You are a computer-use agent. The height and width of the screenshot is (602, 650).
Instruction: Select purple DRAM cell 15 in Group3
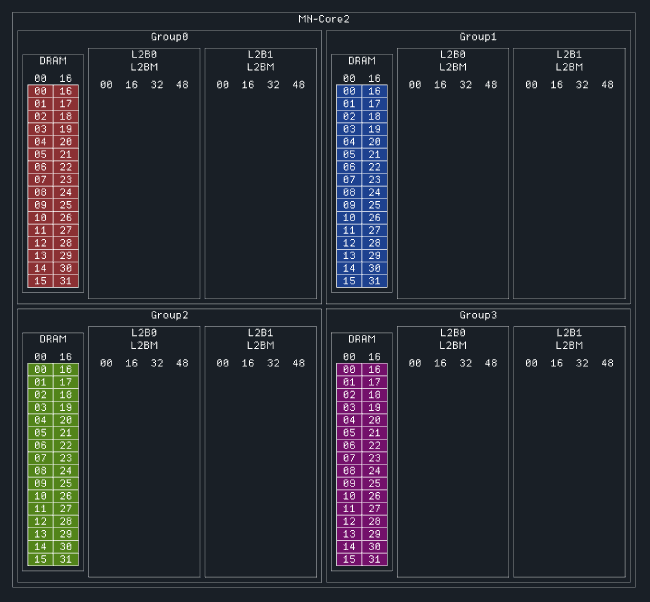pos(349,559)
